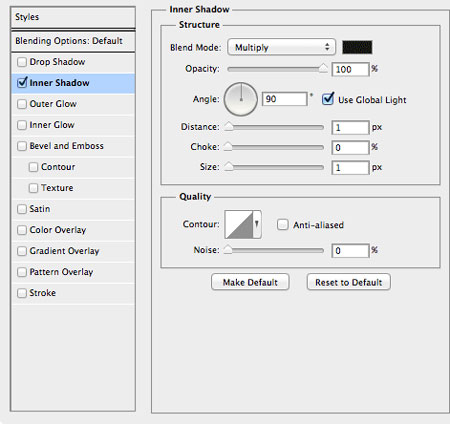Enable the Pattern Overlay checkbox
450x424 pixels.
tap(22, 272)
